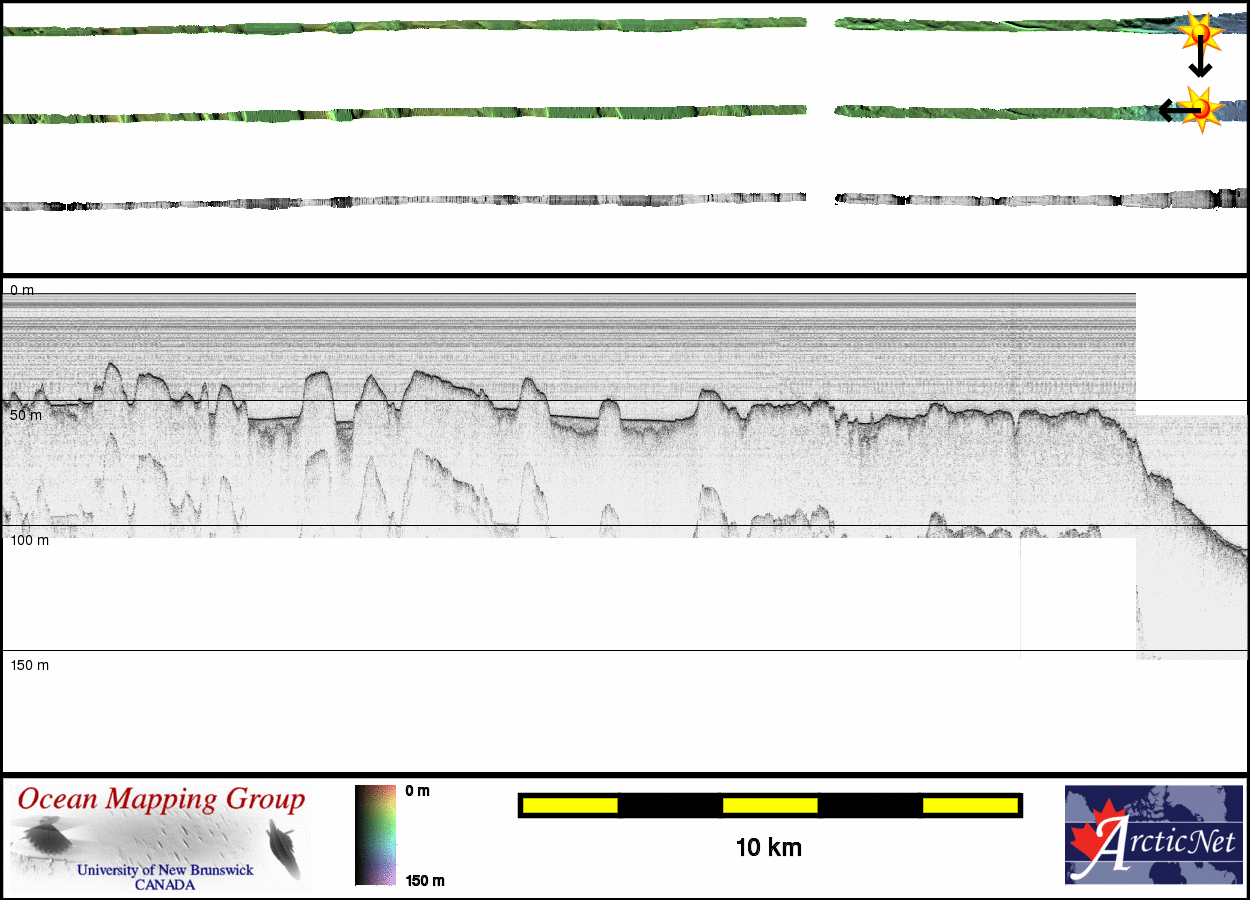Click the rainbow depth color legend swatch
The width and height of the screenshot is (1250, 900).
(375, 835)
